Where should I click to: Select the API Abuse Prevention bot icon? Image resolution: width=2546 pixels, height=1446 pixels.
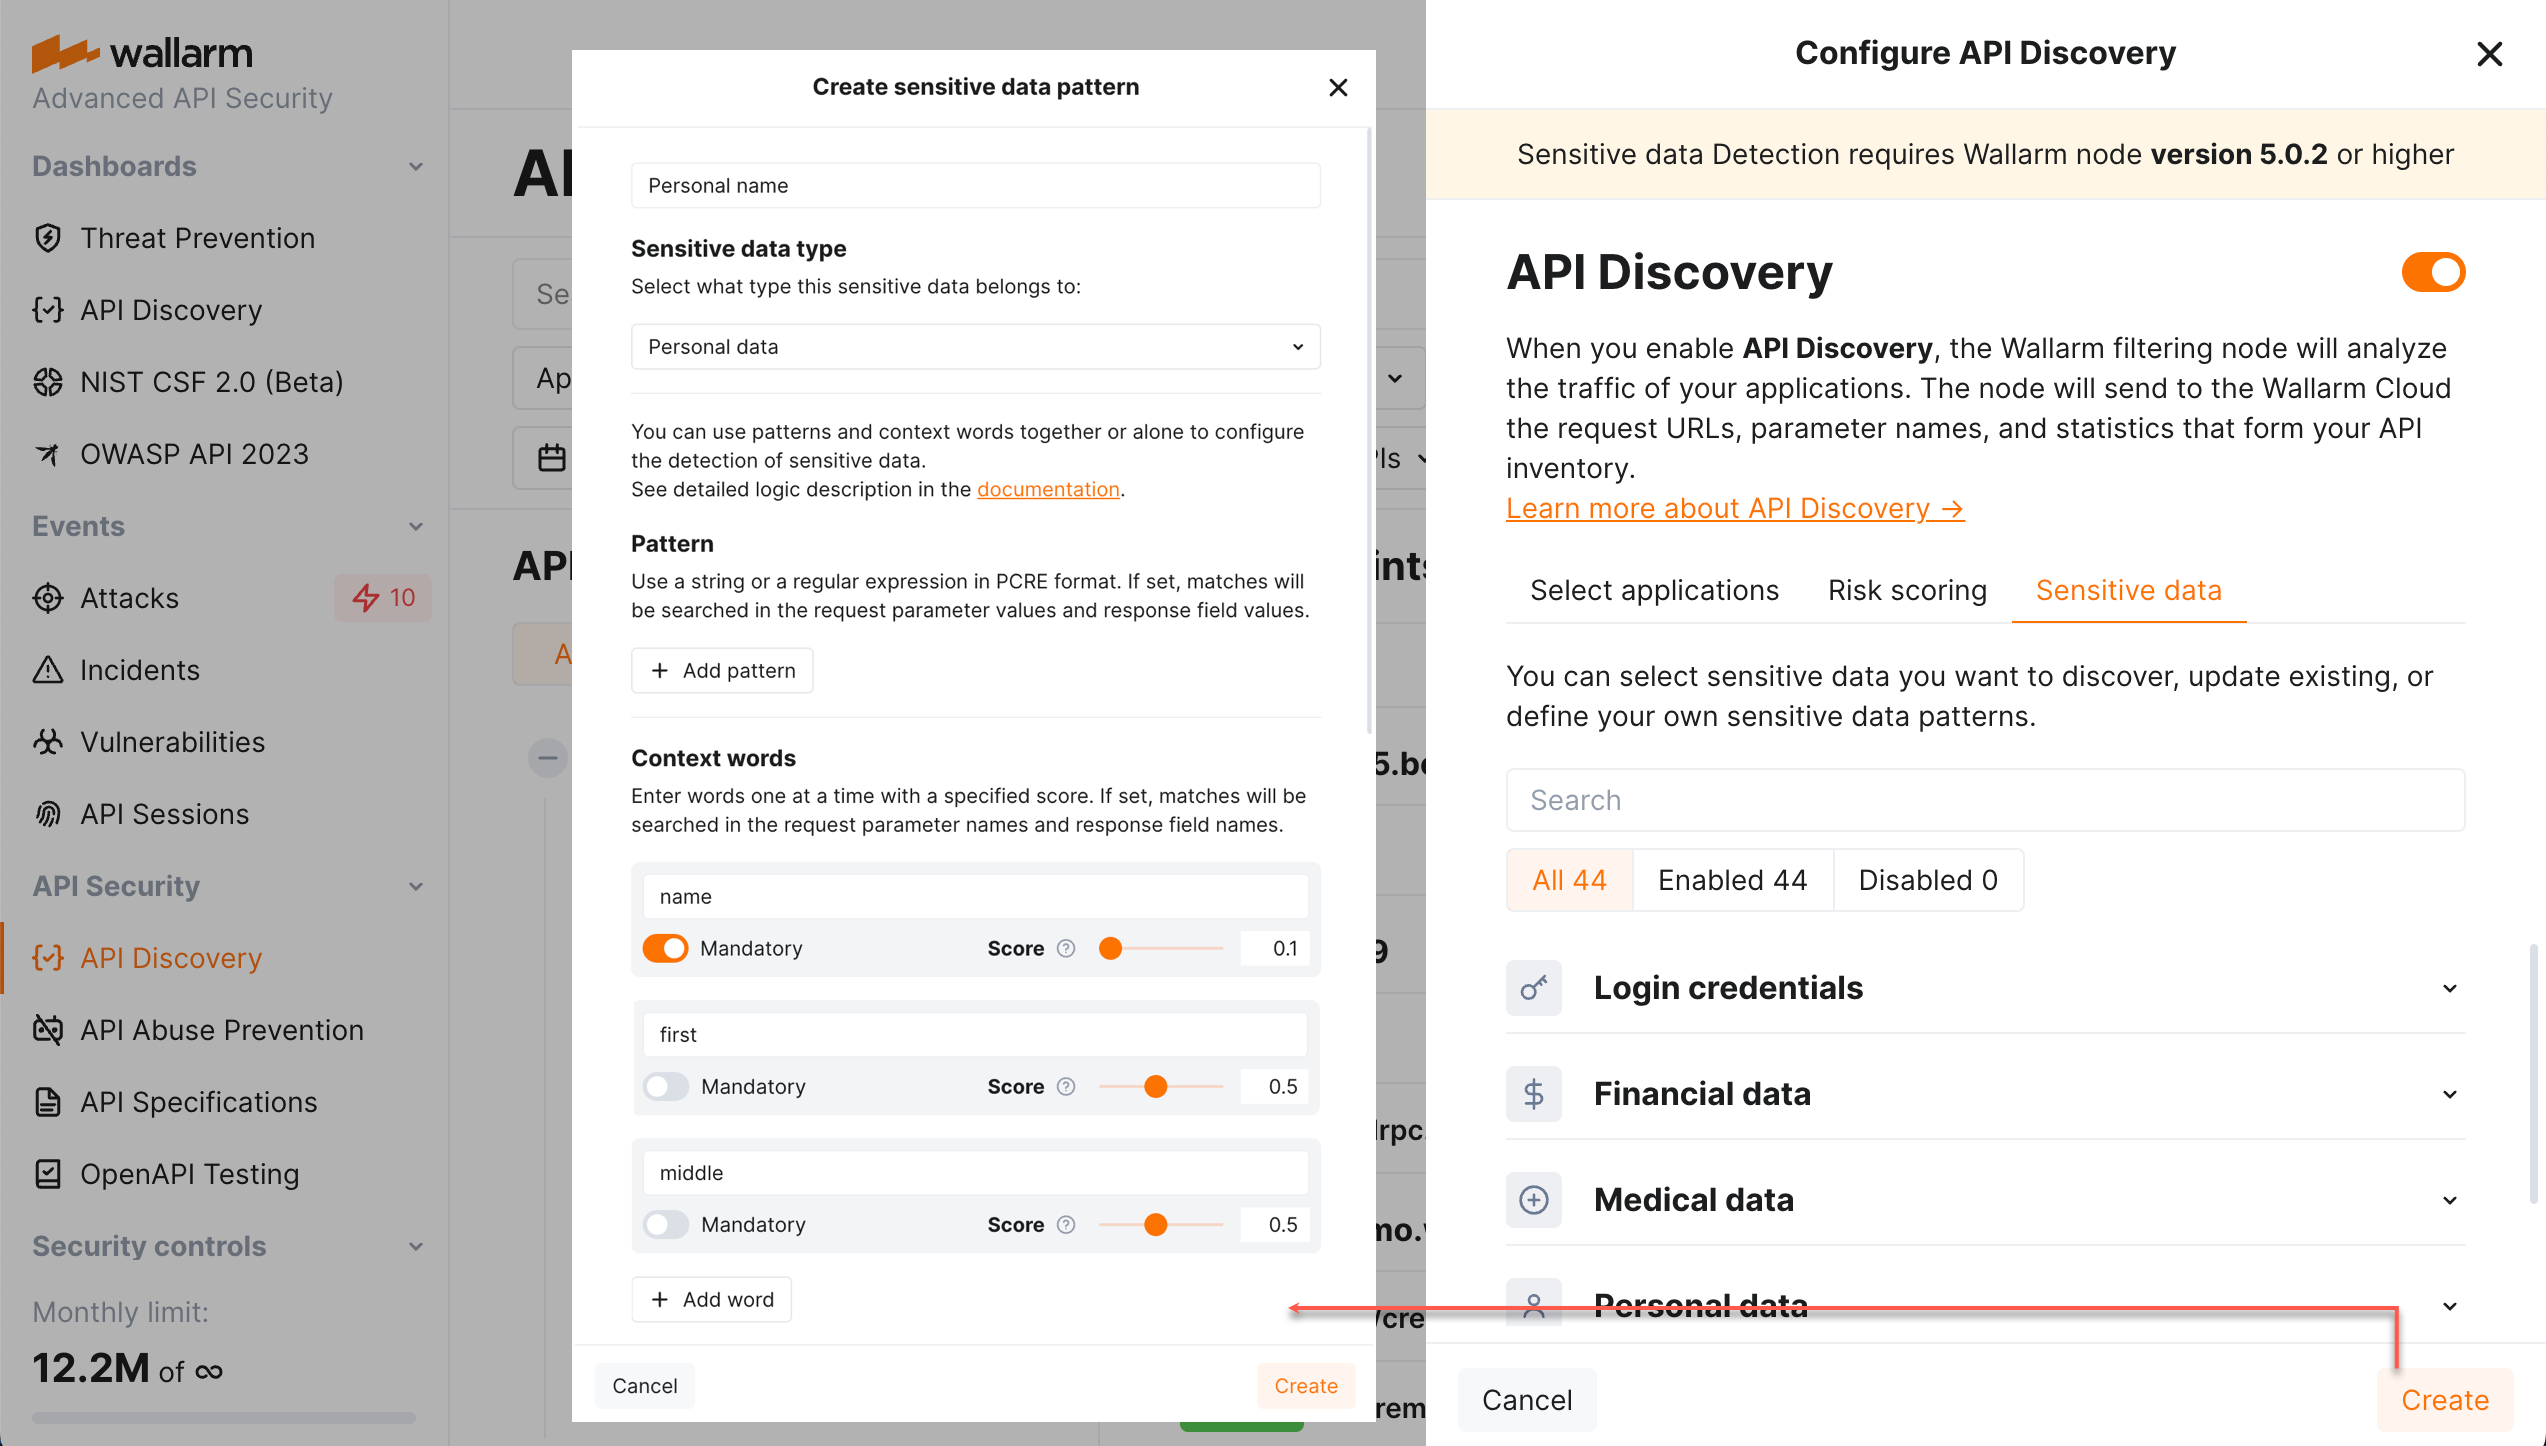click(x=47, y=1030)
